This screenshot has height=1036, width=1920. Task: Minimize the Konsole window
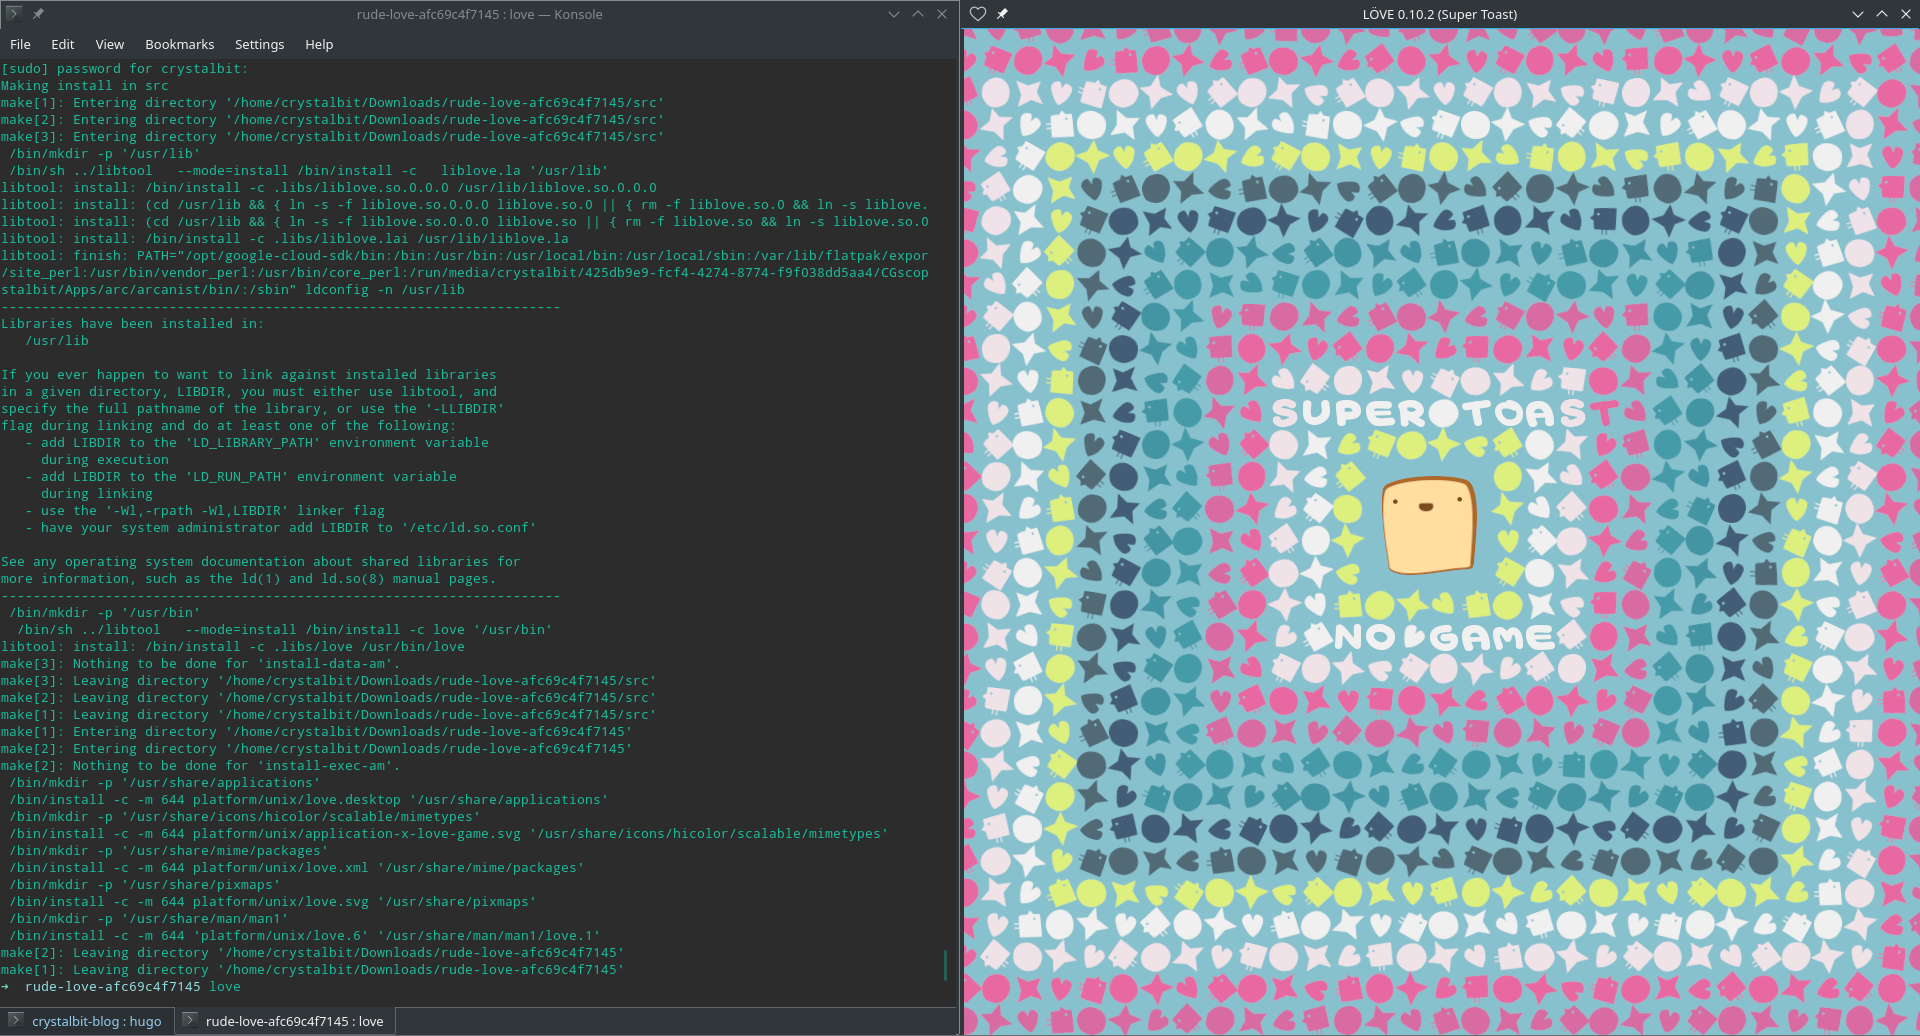coord(894,14)
